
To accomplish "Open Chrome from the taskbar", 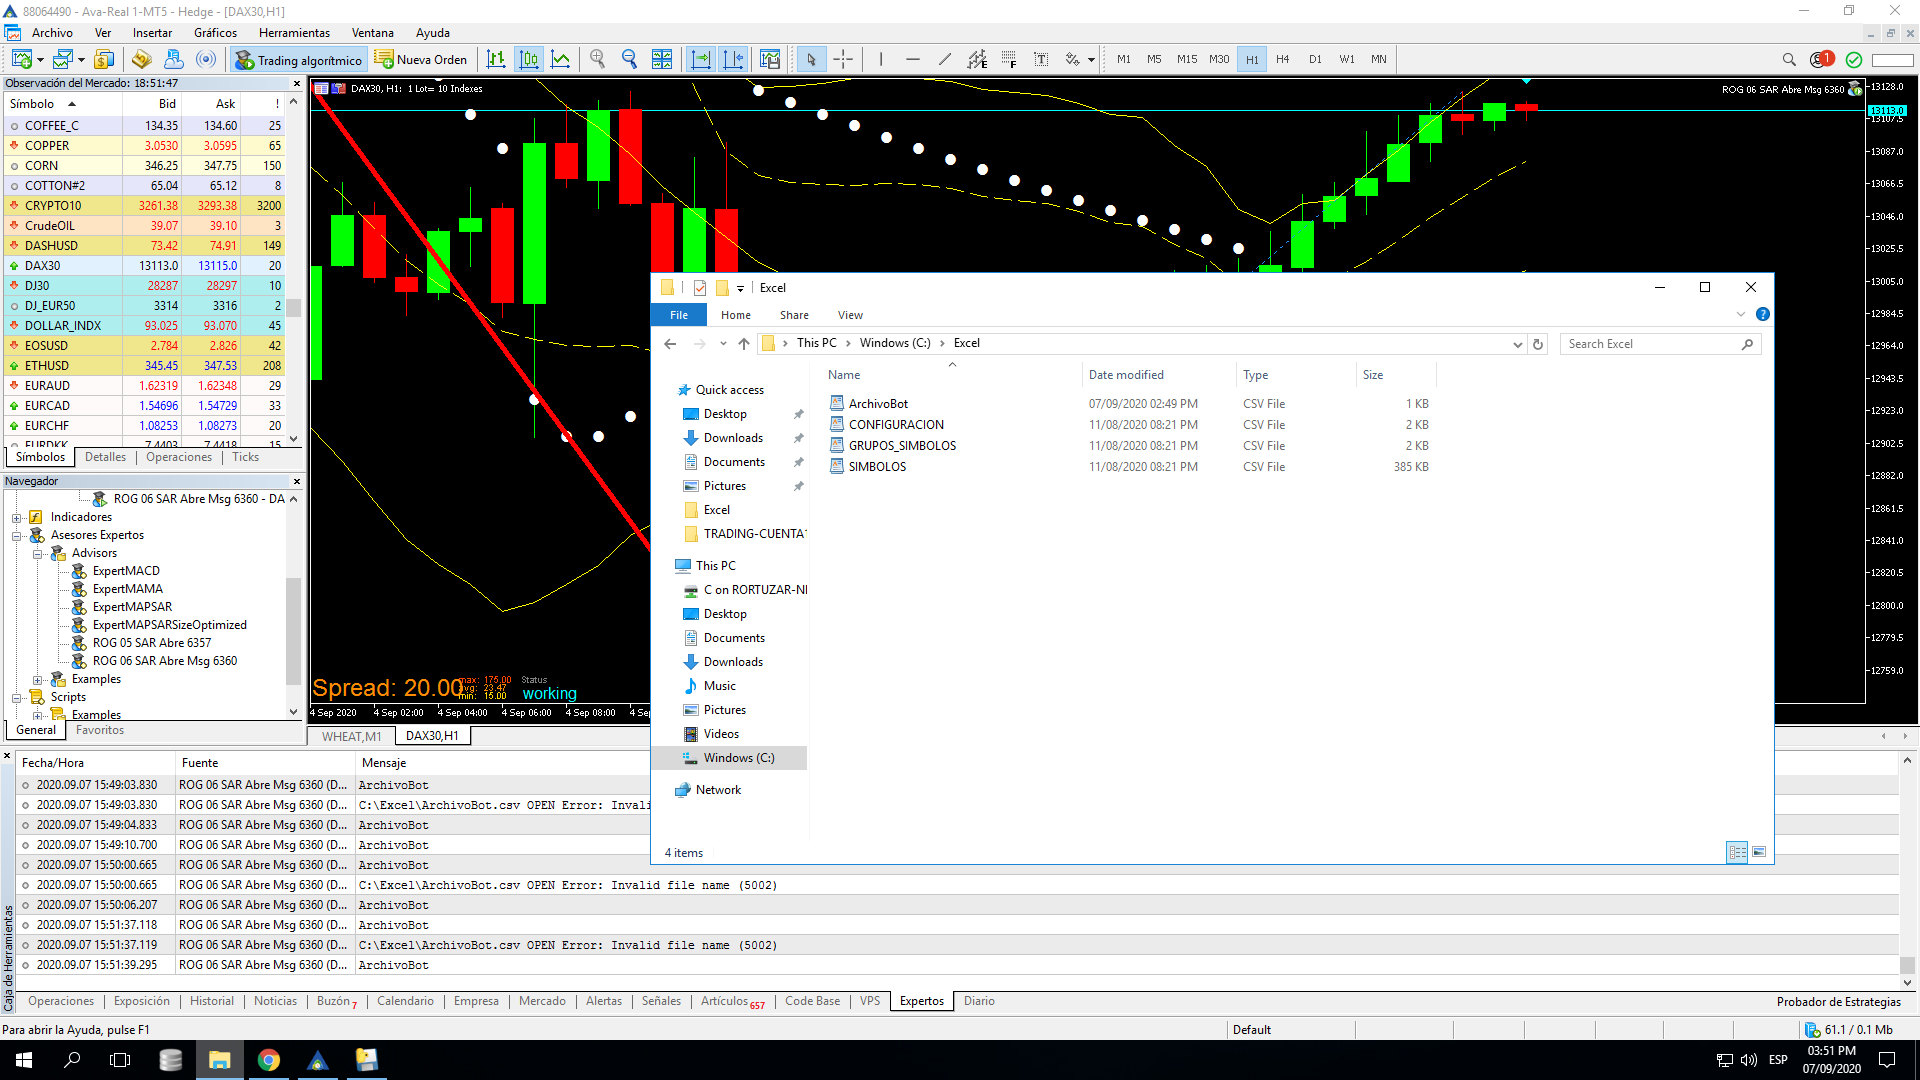I will tap(269, 1060).
